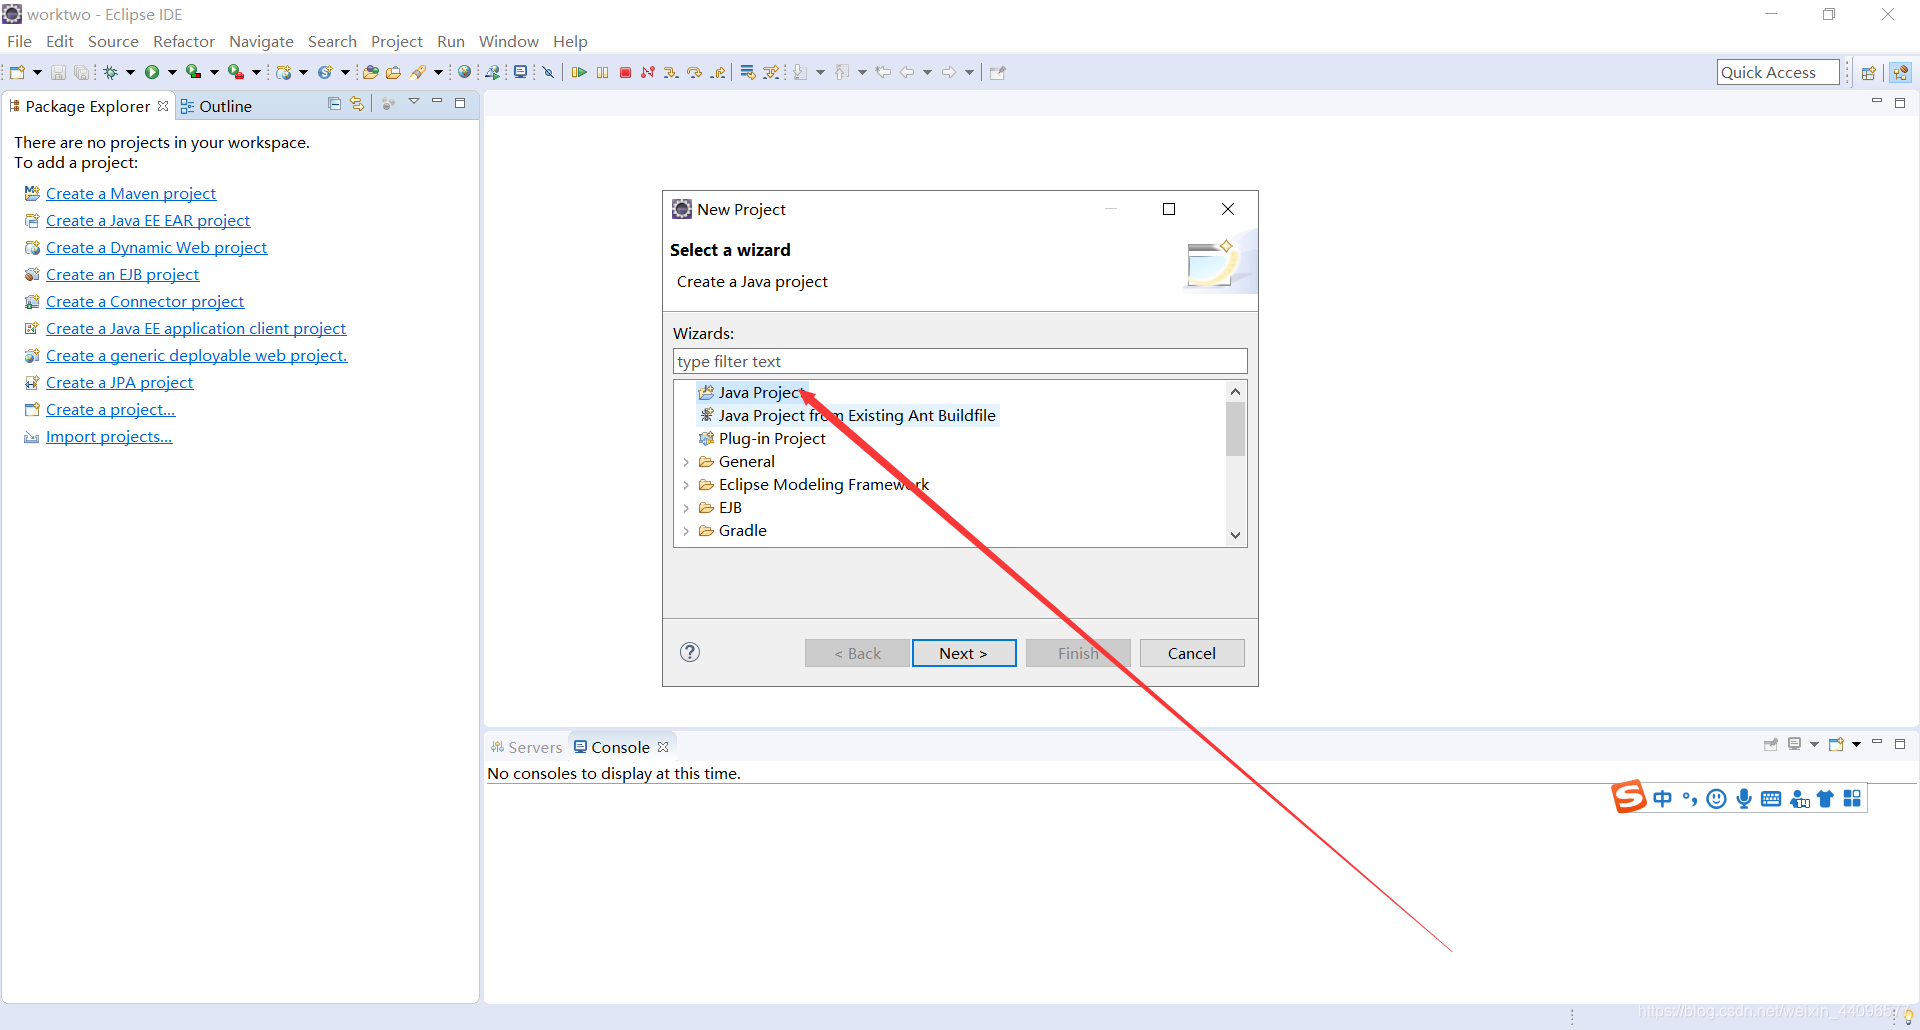The width and height of the screenshot is (1920, 1030).
Task: Click the Open Task folder icon
Action: click(x=394, y=72)
